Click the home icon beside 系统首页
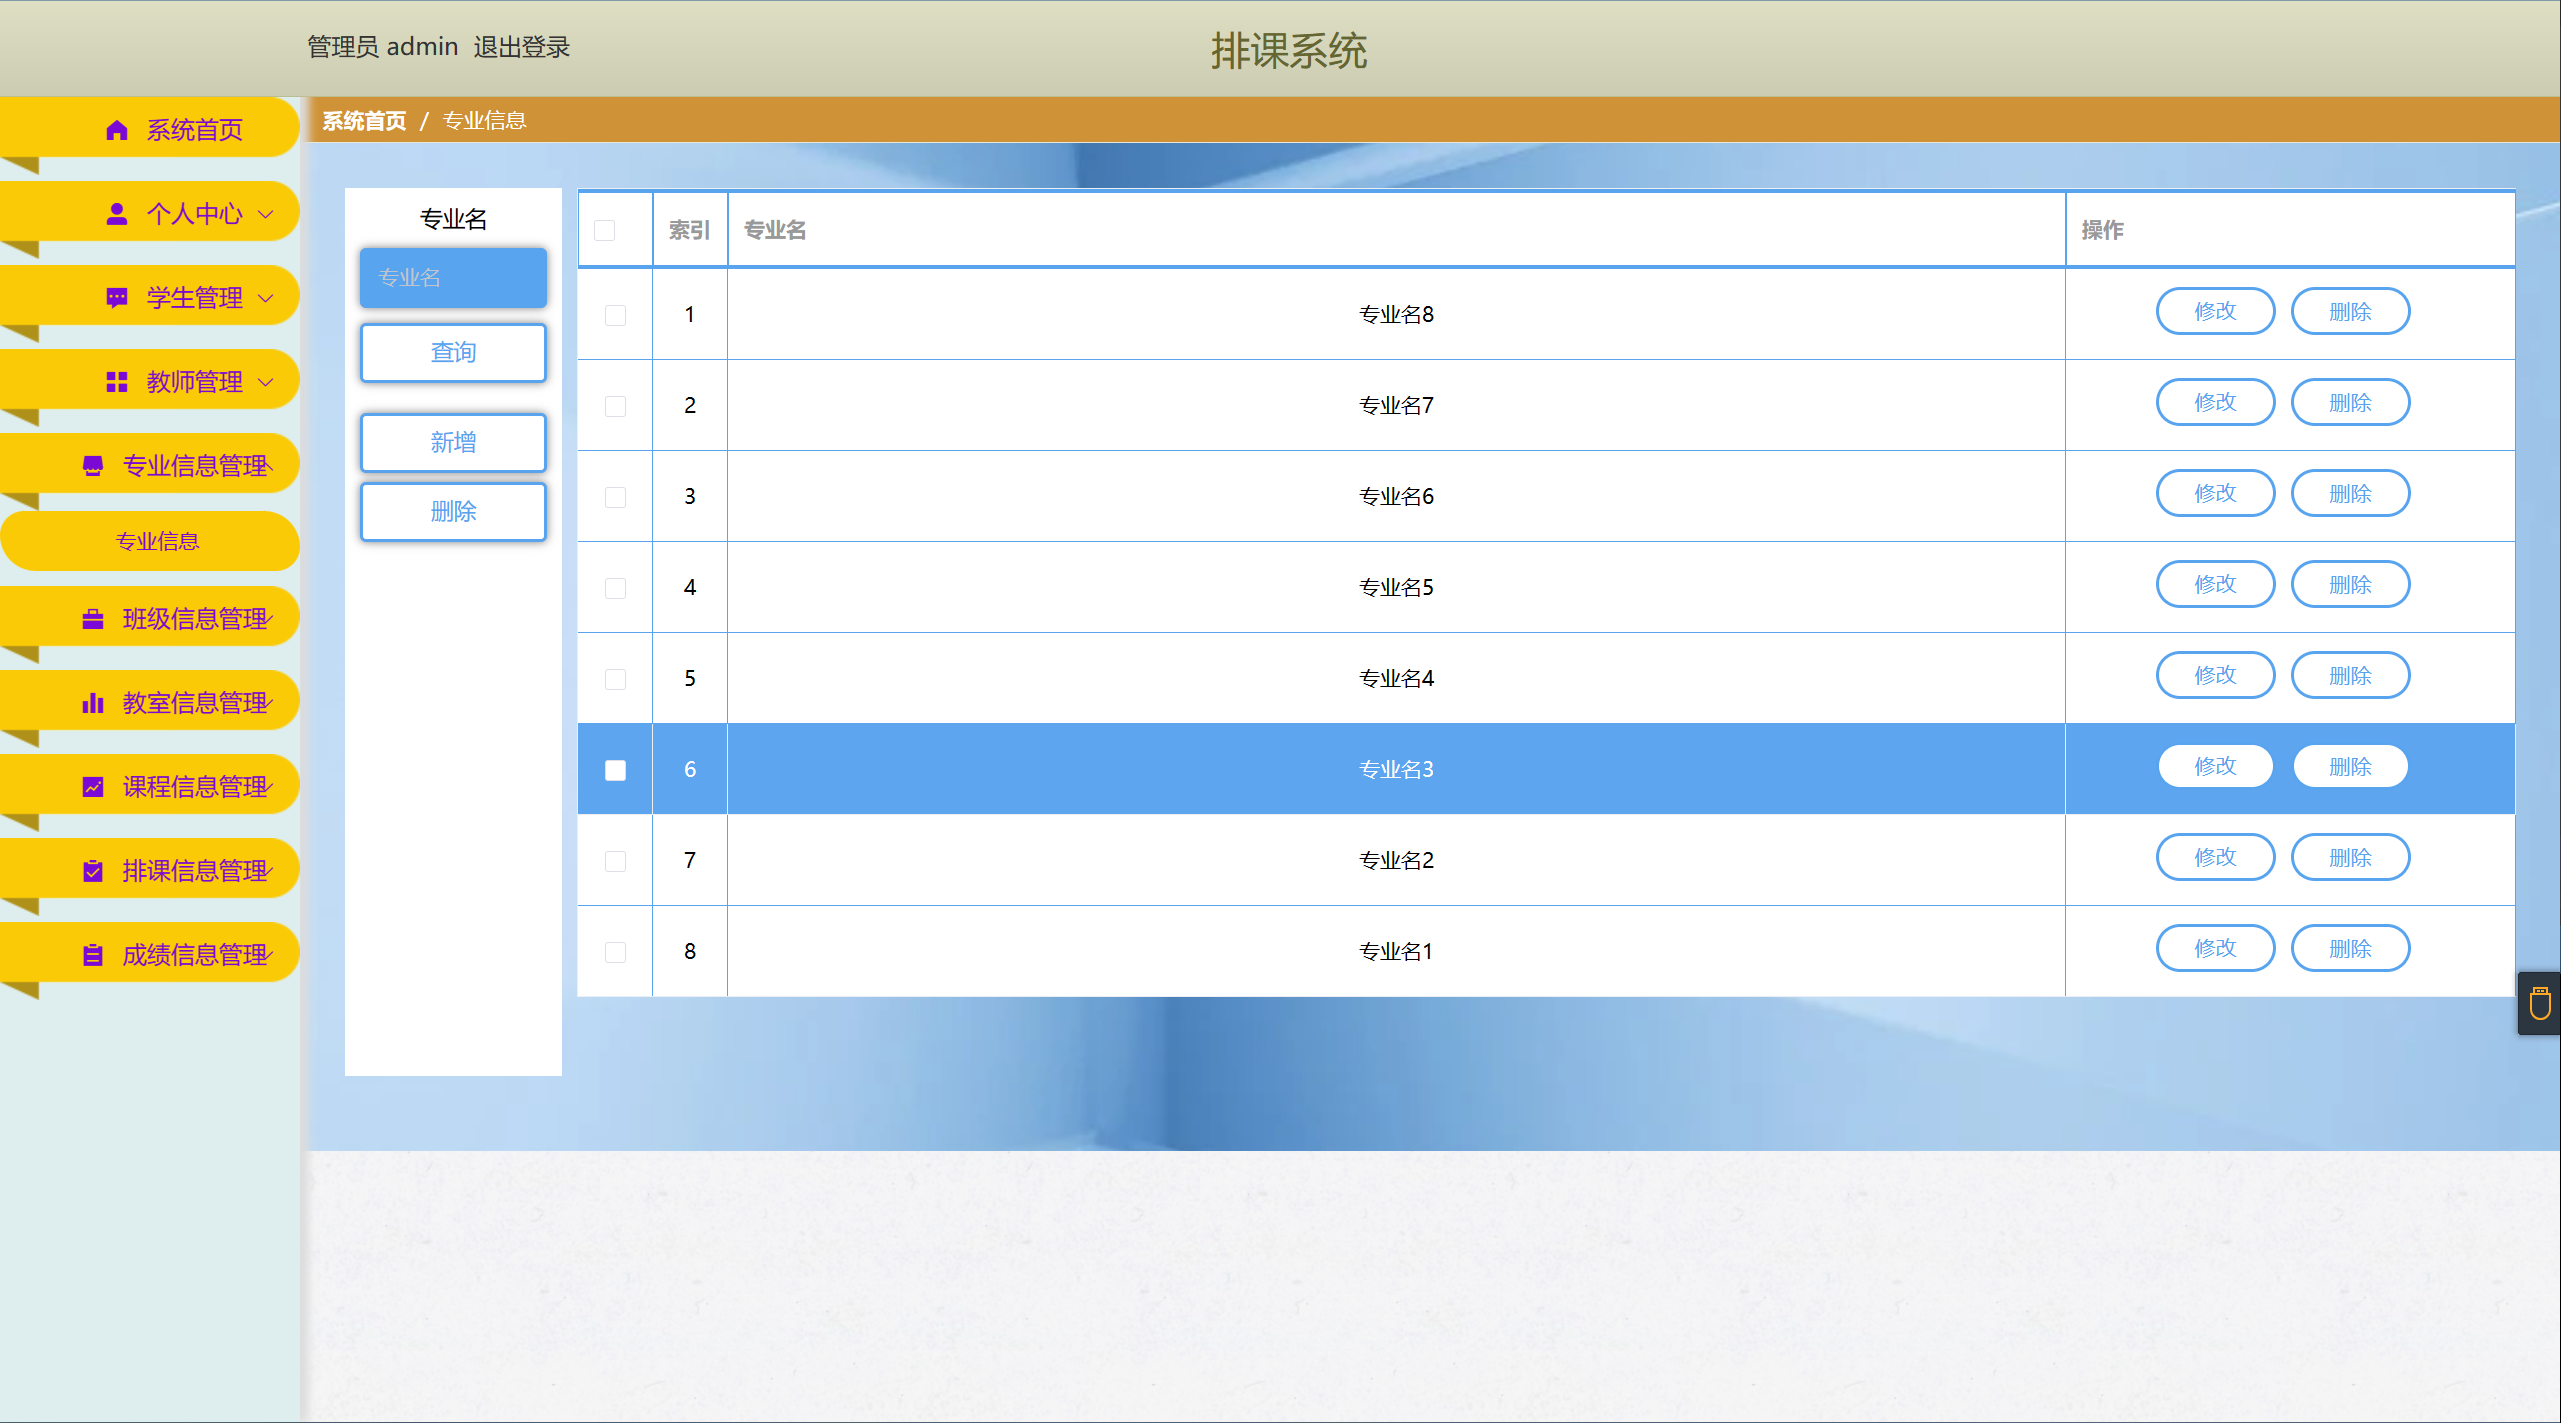The height and width of the screenshot is (1423, 2561). coord(117,130)
